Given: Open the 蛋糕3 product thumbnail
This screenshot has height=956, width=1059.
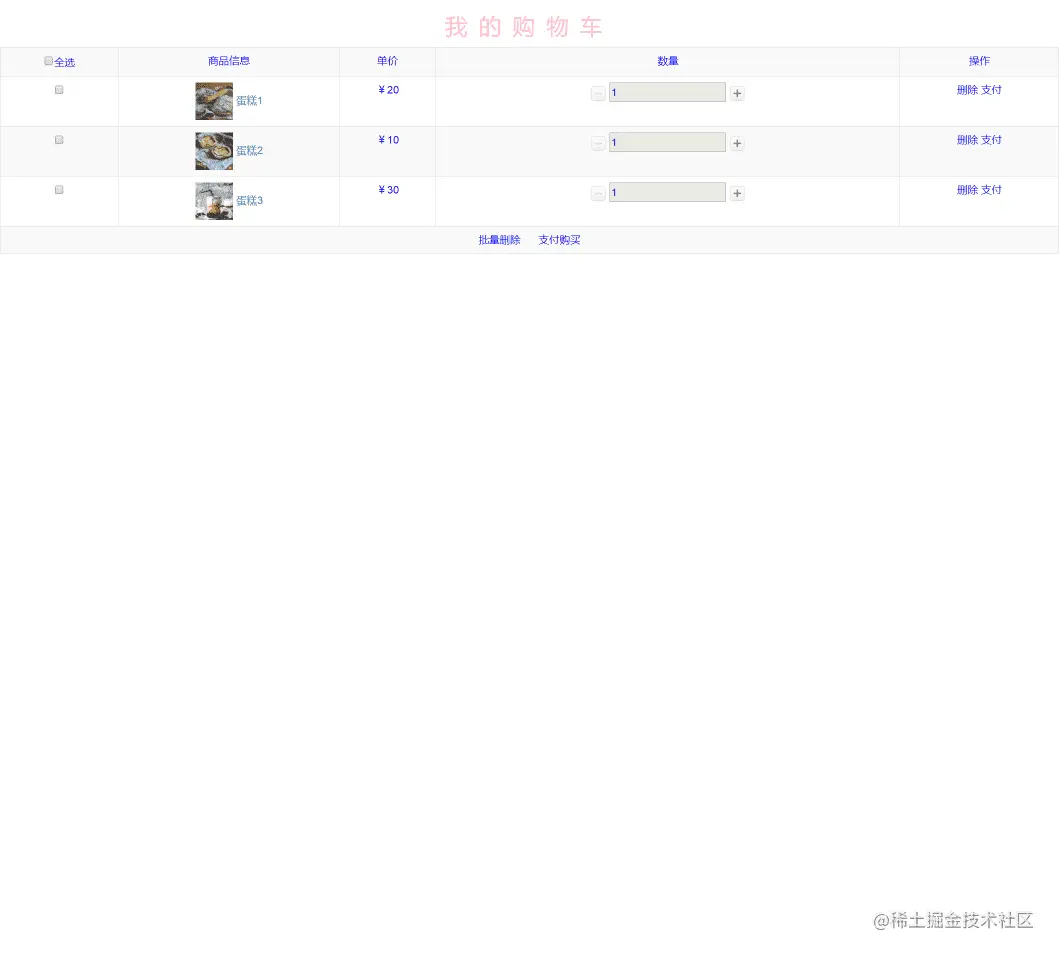Looking at the screenshot, I should click(x=214, y=201).
